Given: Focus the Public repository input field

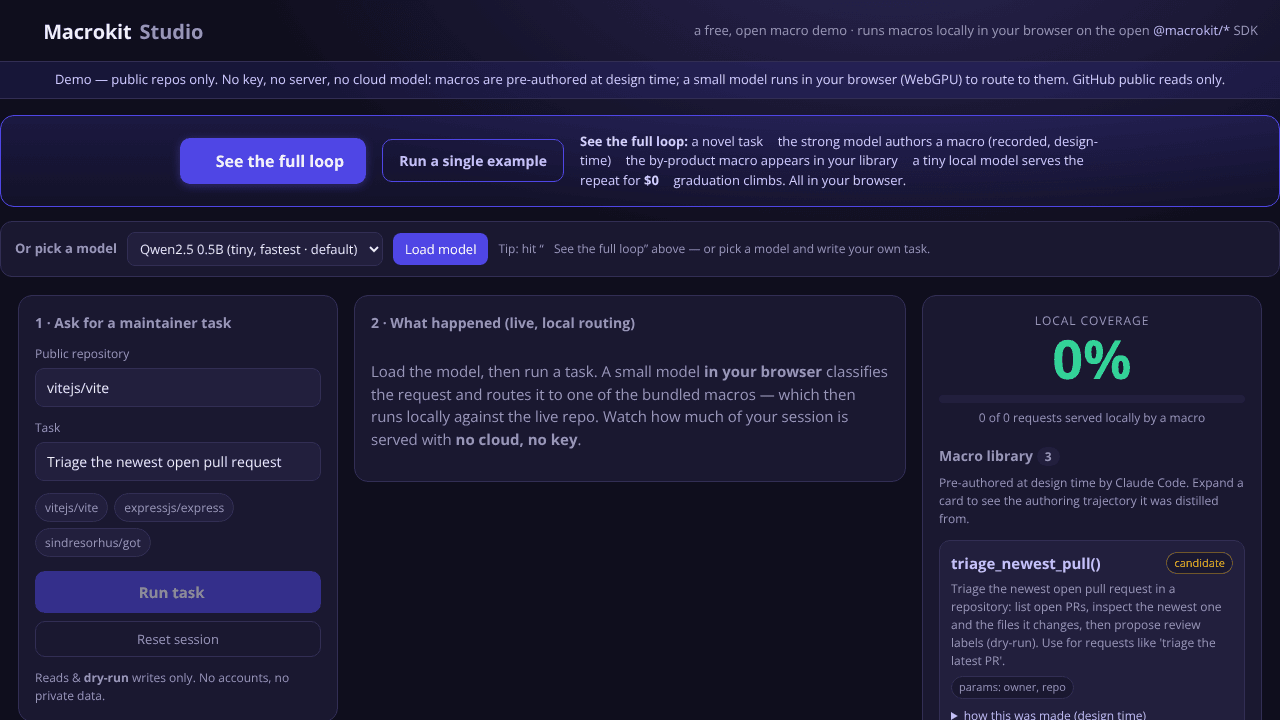Looking at the screenshot, I should pyautogui.click(x=178, y=388).
